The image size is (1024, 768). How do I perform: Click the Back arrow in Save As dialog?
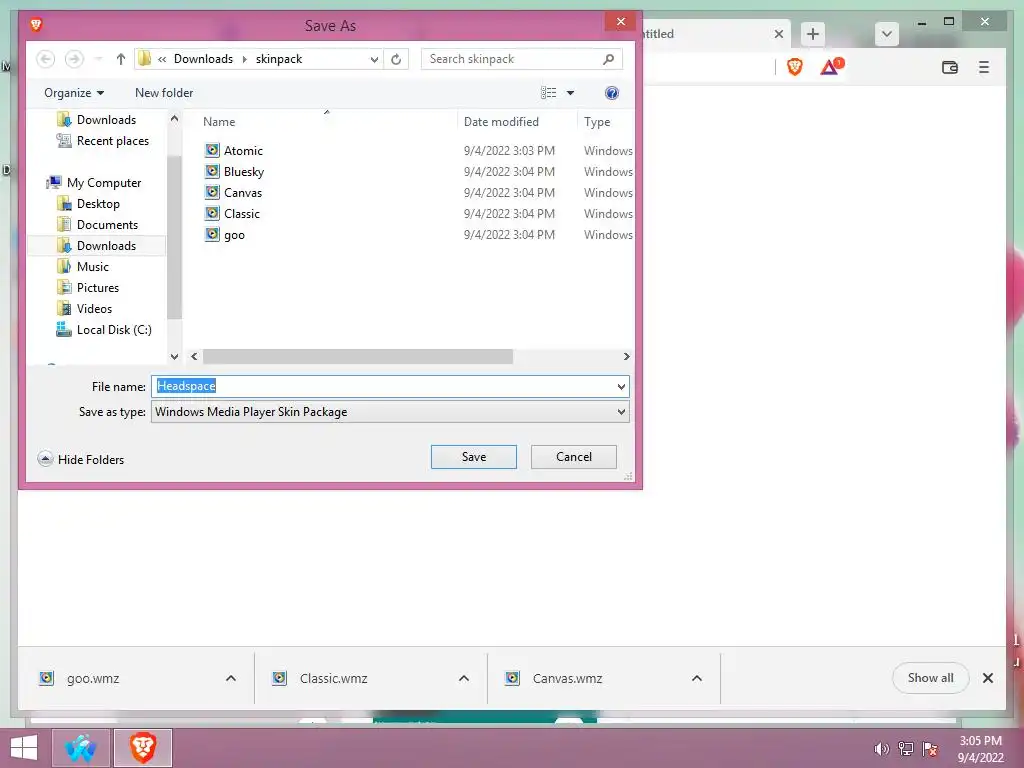[45, 59]
